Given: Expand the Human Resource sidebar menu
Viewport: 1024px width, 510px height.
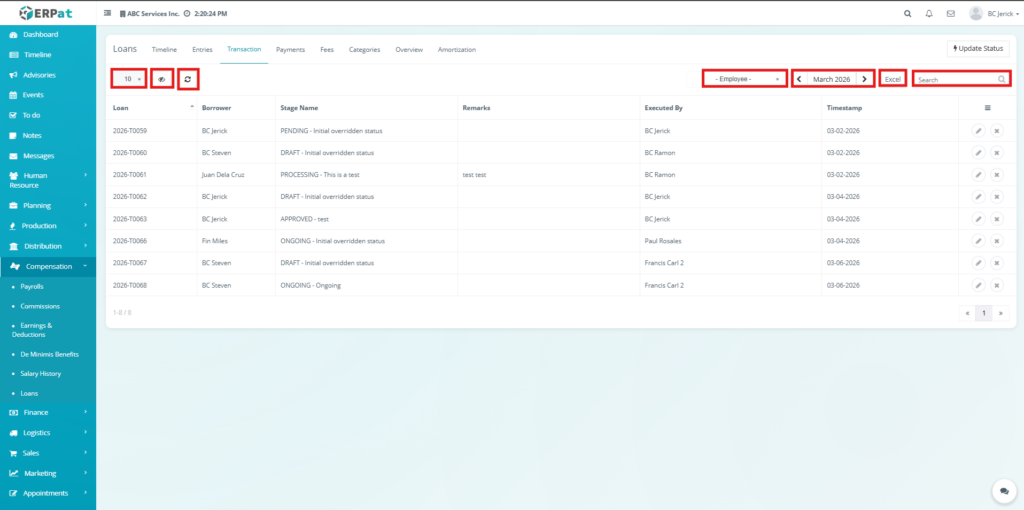Looking at the screenshot, I should click(x=48, y=180).
